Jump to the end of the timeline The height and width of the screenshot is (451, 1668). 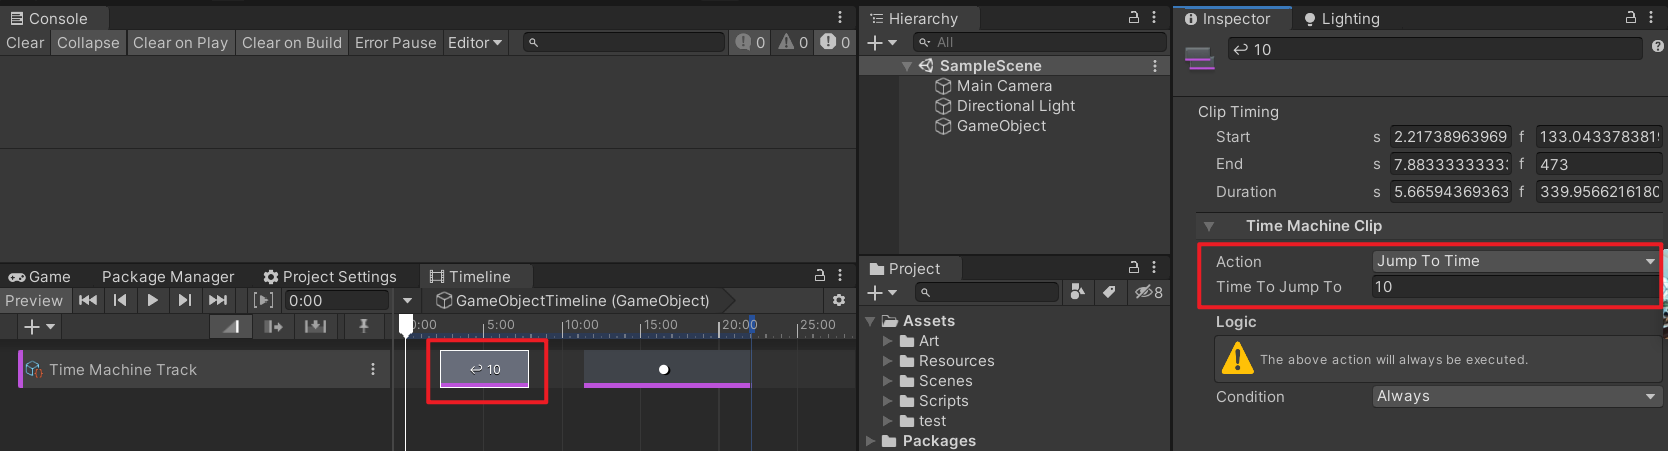pyautogui.click(x=217, y=300)
